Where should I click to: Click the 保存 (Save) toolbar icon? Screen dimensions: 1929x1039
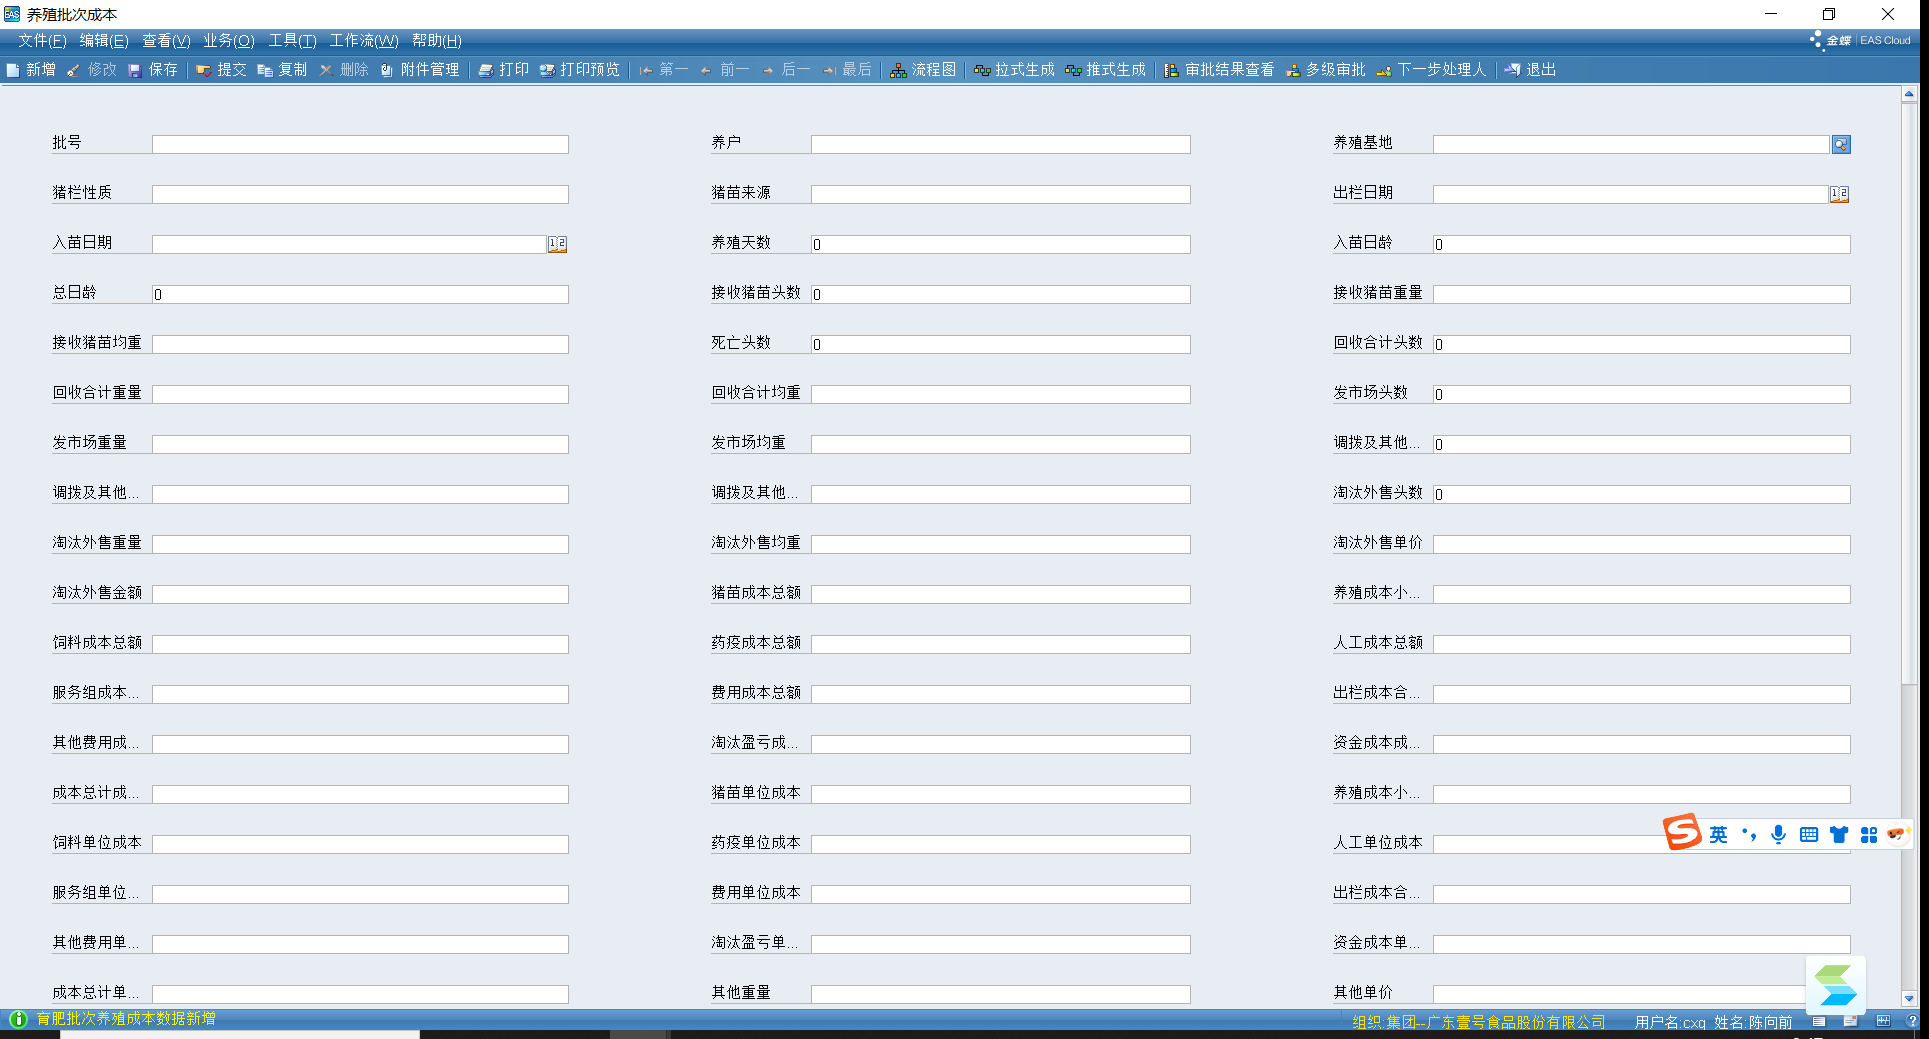click(x=135, y=70)
